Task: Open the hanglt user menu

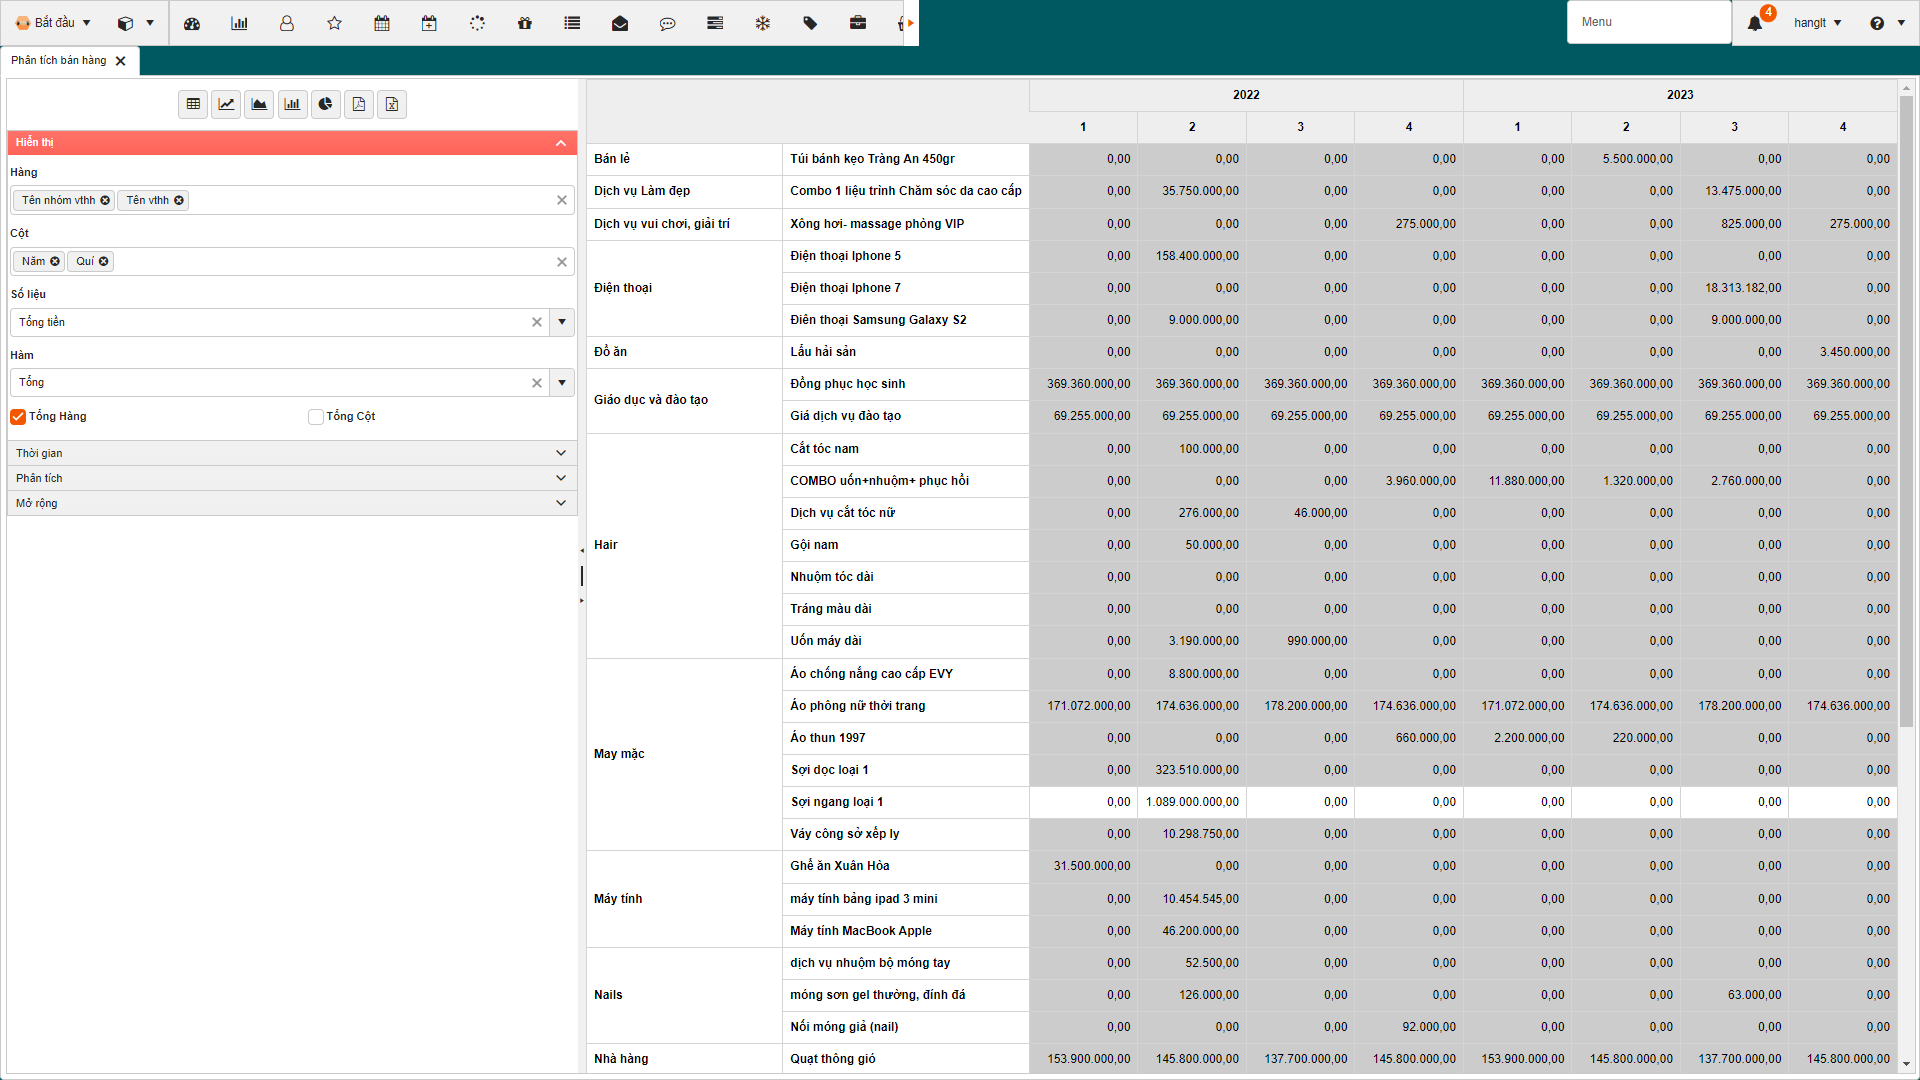Action: tap(1817, 23)
